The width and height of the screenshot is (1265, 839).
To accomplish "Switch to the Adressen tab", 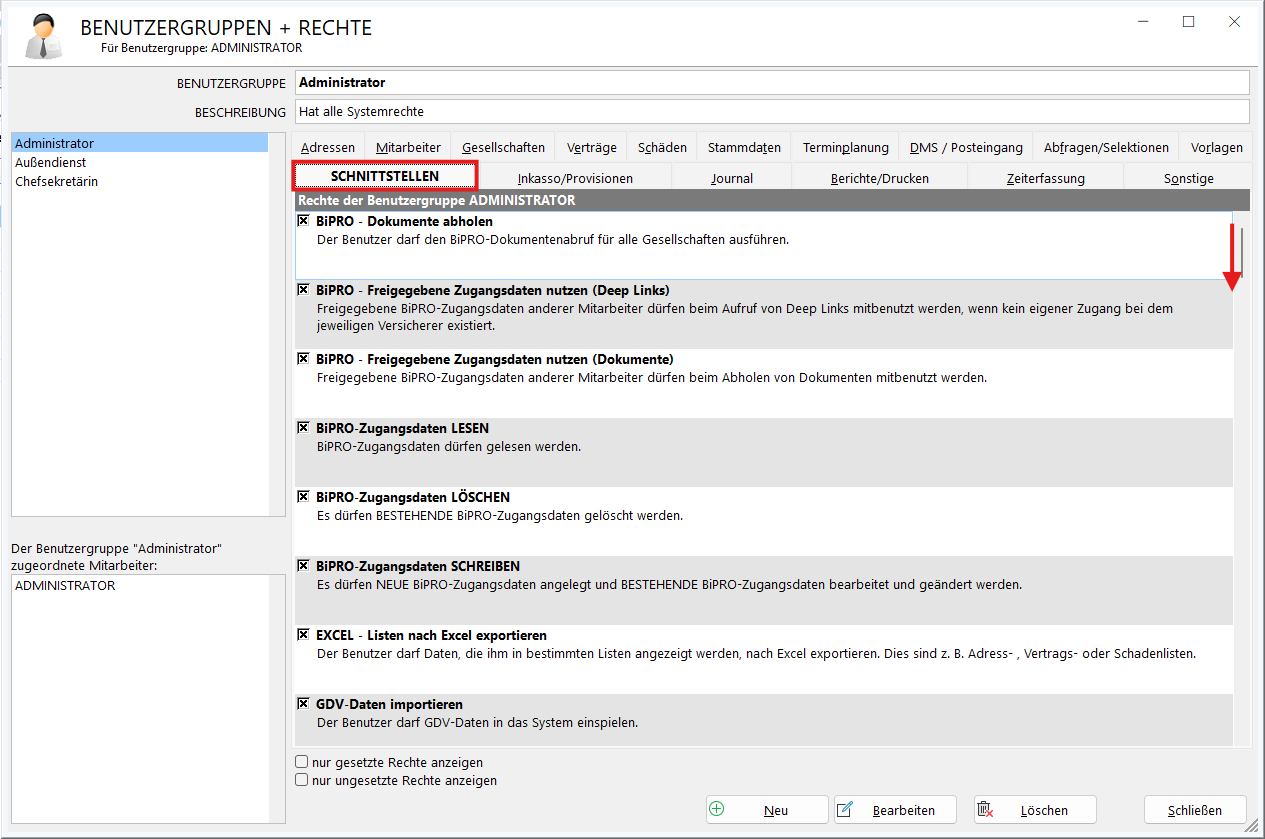I will [327, 148].
